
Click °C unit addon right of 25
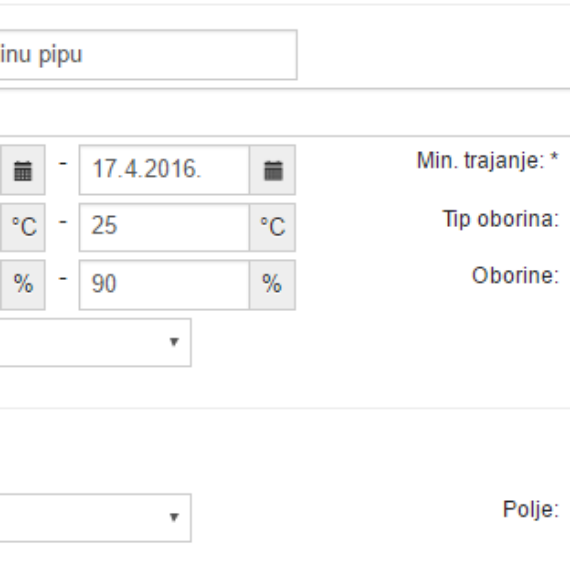[273, 227]
